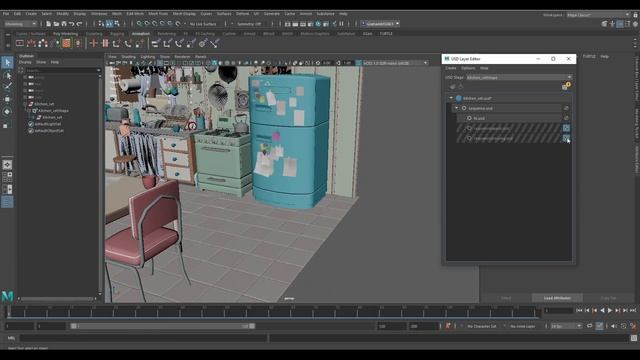Toggle the loop playback icon in the range bar
The image size is (640, 360).
589,326
